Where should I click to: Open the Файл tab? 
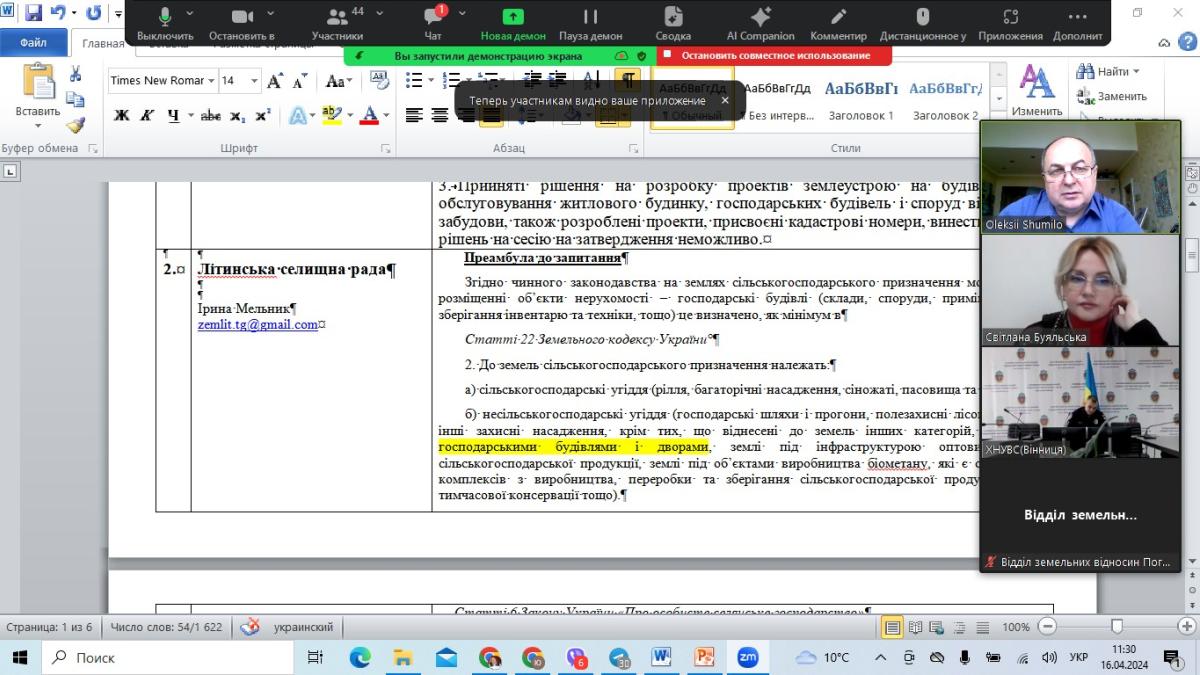click(33, 43)
